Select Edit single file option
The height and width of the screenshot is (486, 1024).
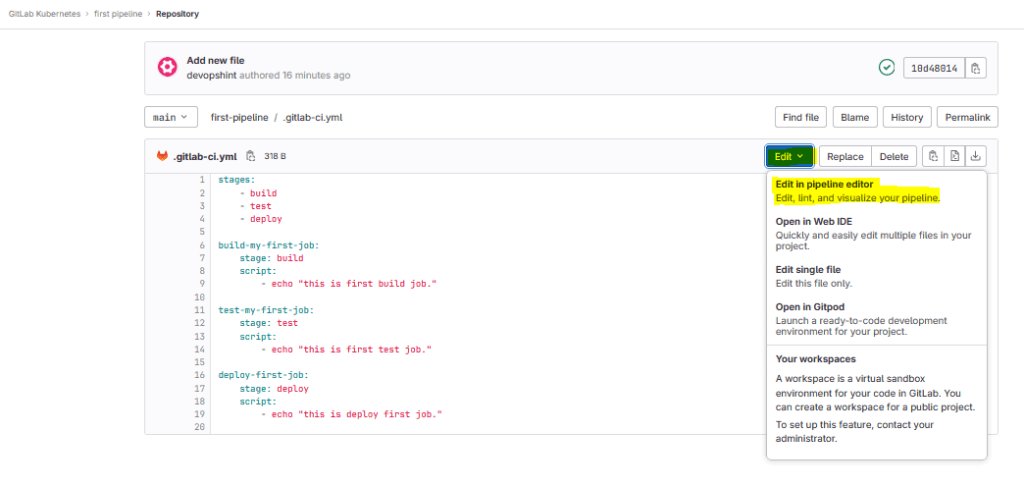coord(808,269)
